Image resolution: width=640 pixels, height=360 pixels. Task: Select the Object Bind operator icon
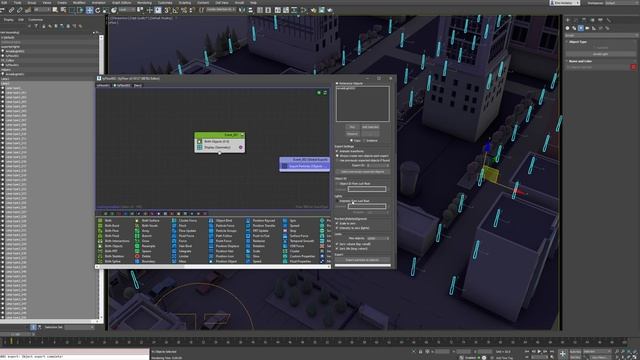pyautogui.click(x=211, y=220)
